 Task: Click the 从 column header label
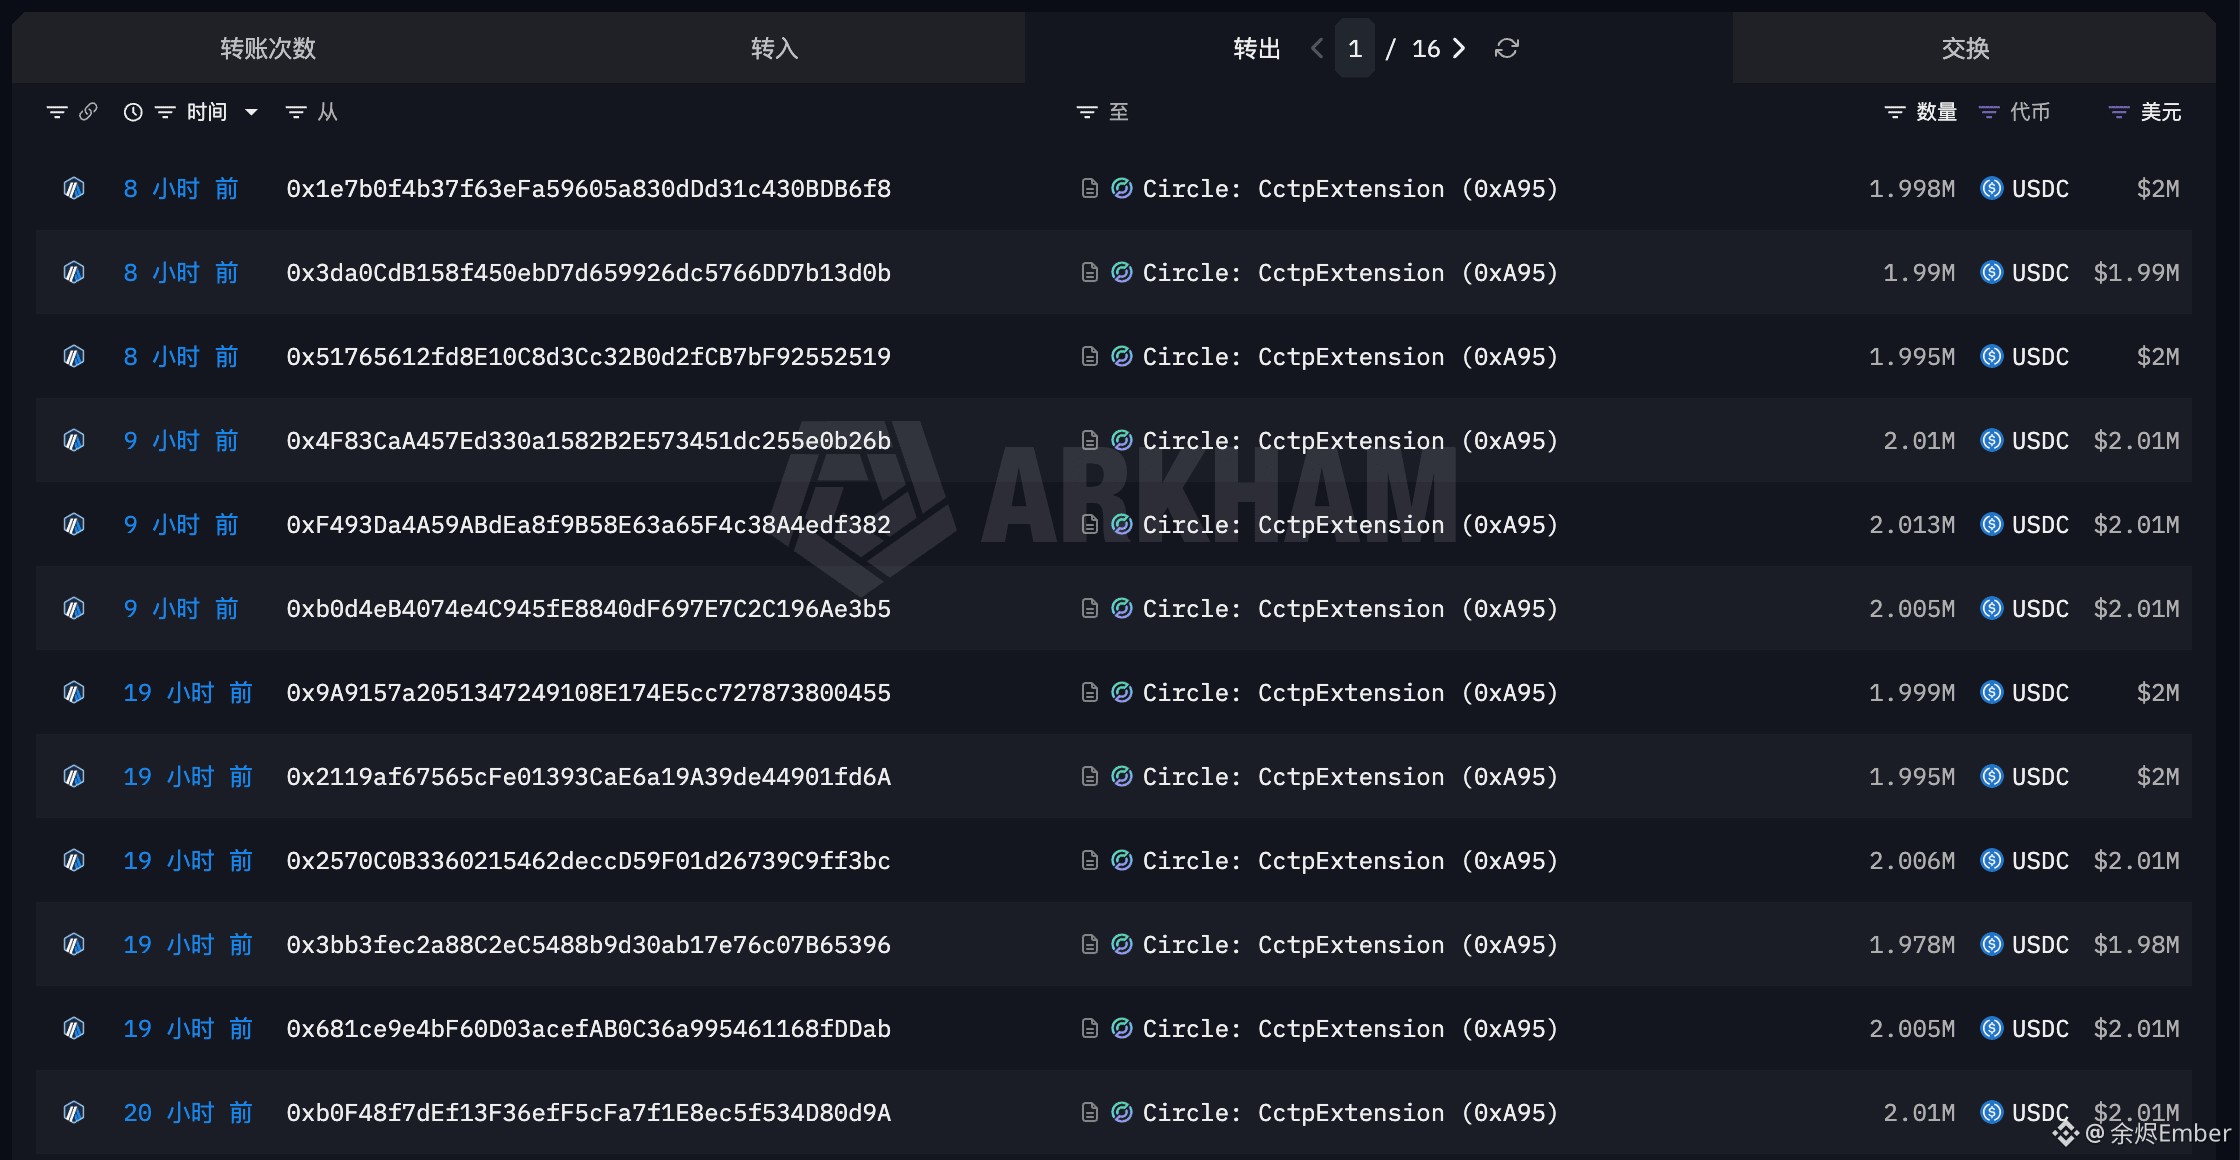point(328,112)
